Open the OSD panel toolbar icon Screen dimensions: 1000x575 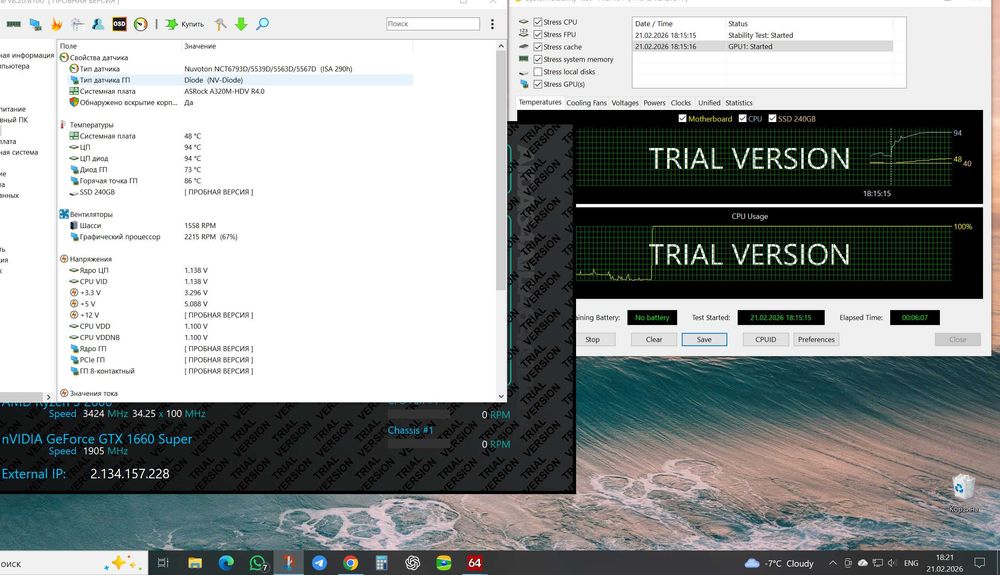(119, 23)
